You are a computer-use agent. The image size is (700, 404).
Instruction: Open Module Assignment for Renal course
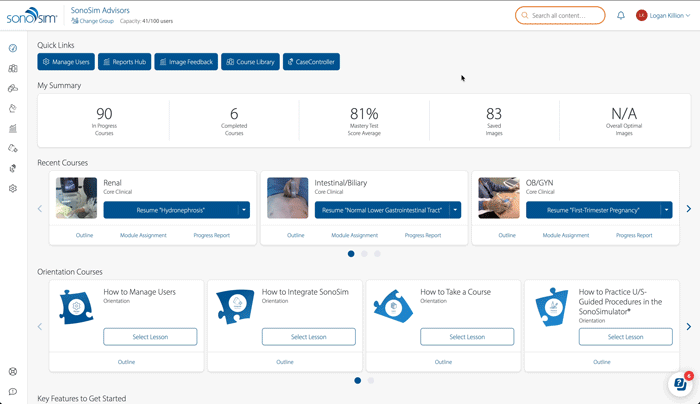click(x=143, y=235)
